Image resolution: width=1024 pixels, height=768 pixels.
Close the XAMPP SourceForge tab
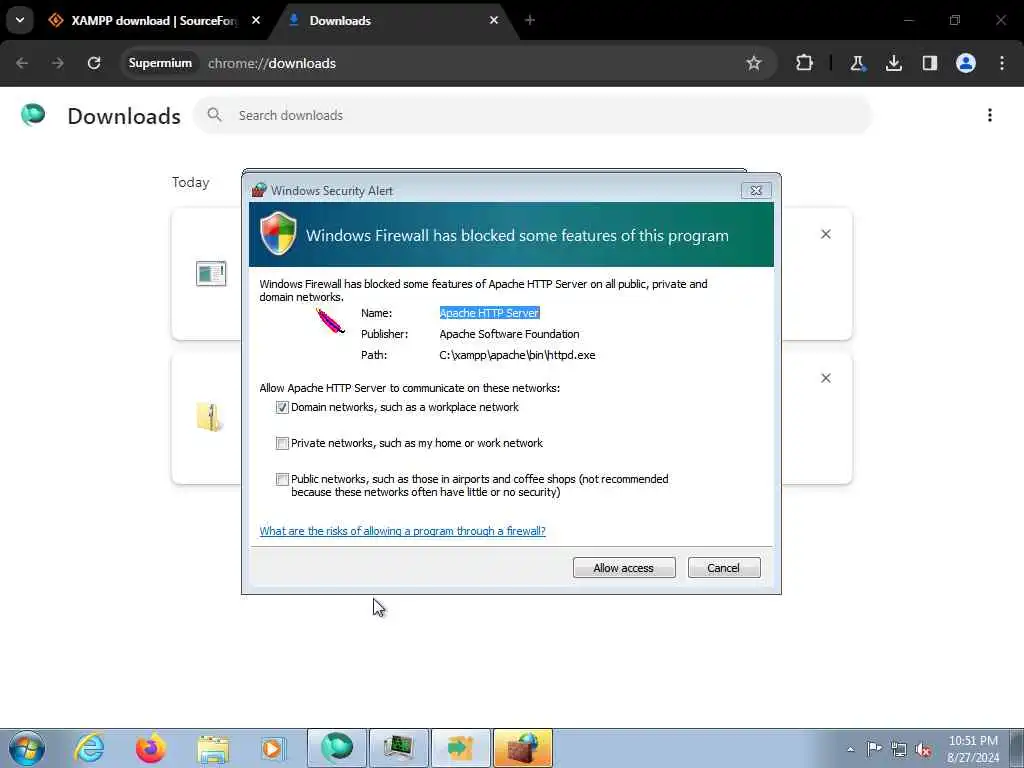[256, 20]
